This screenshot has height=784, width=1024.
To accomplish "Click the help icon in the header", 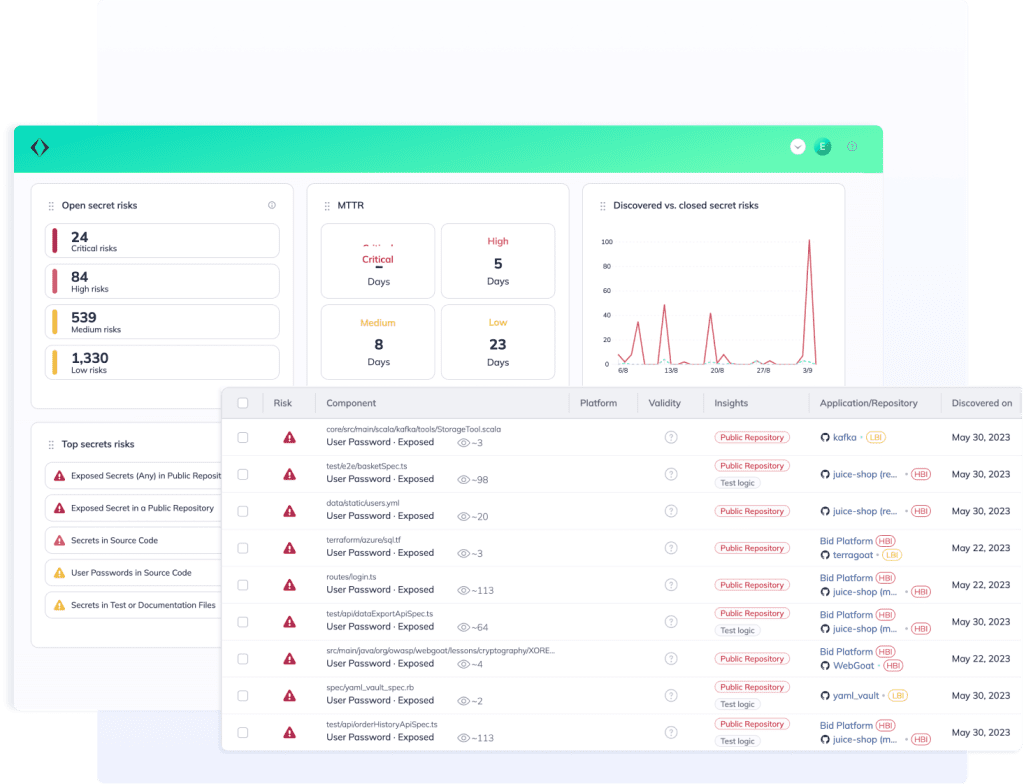I will click(x=852, y=146).
